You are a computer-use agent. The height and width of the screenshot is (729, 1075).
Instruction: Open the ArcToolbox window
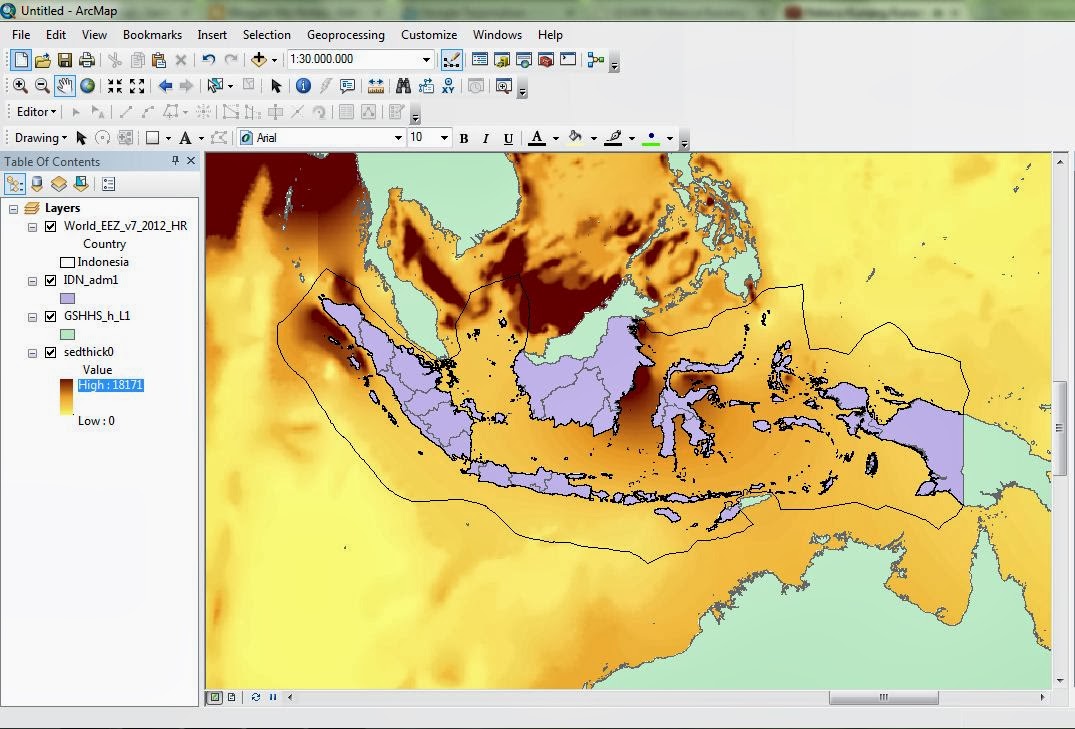pos(546,60)
